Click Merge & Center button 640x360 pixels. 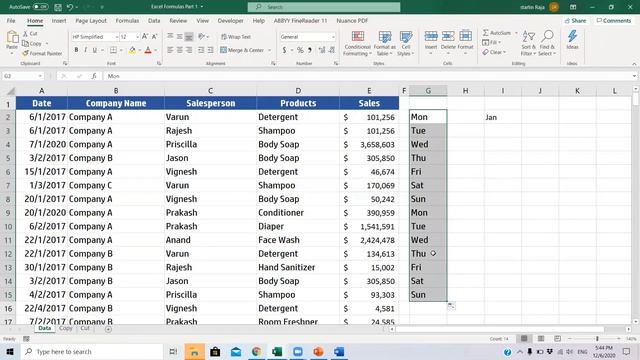pyautogui.click(x=243, y=50)
